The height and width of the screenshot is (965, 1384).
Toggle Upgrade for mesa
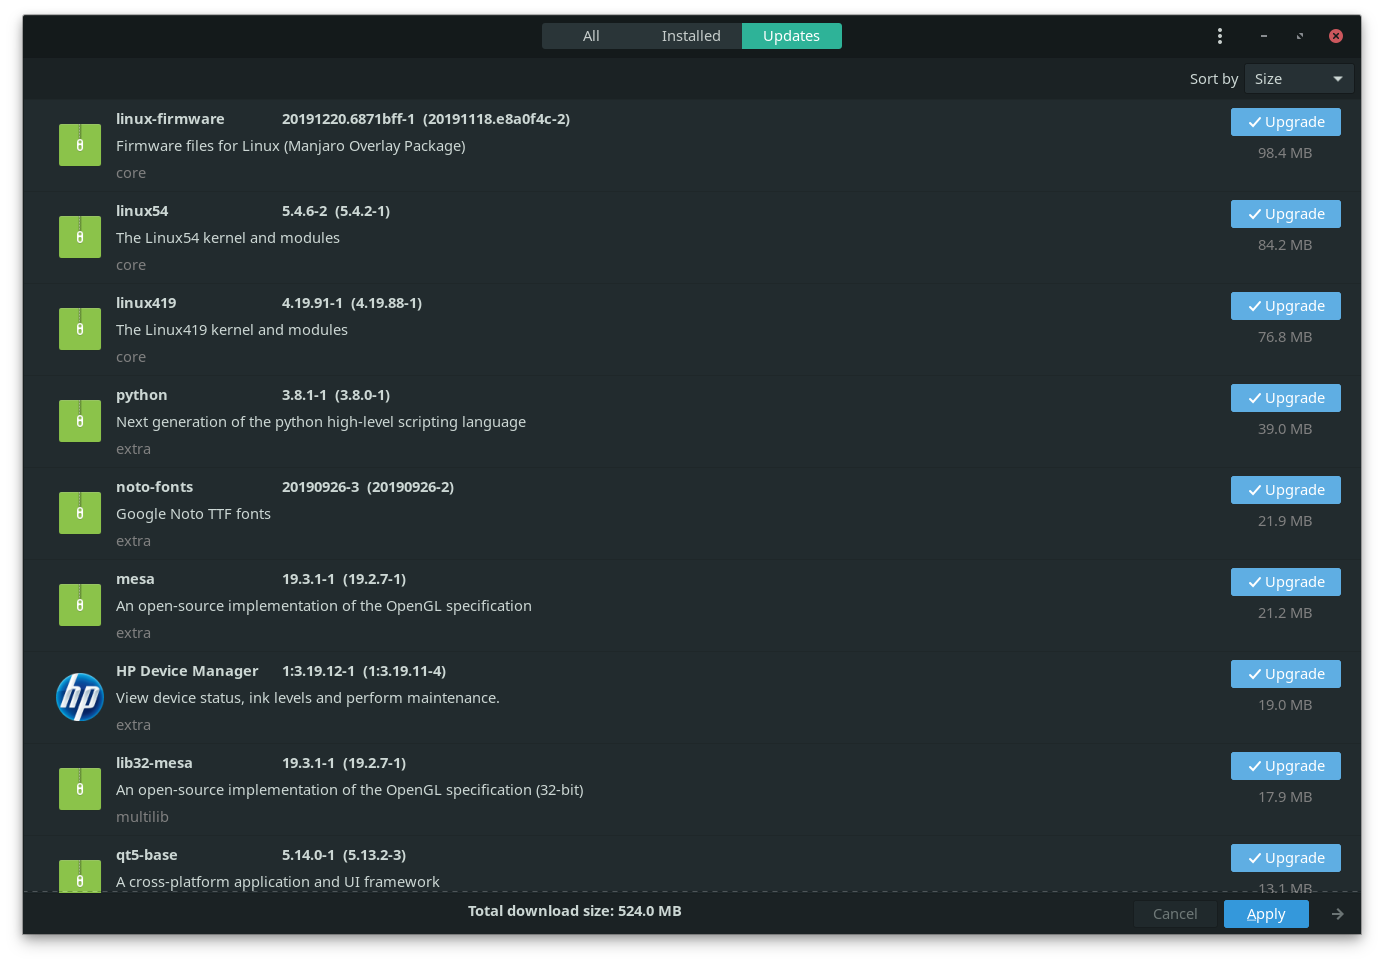pyautogui.click(x=1286, y=582)
